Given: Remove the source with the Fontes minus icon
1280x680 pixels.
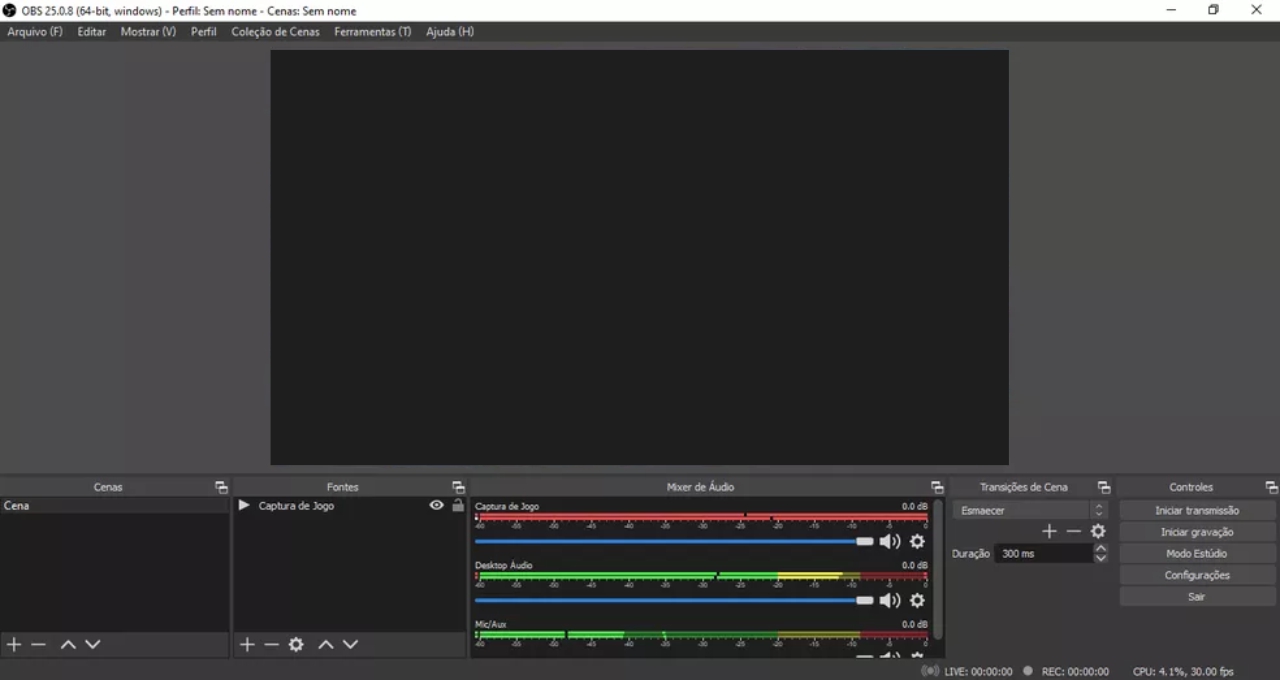Looking at the screenshot, I should point(271,644).
